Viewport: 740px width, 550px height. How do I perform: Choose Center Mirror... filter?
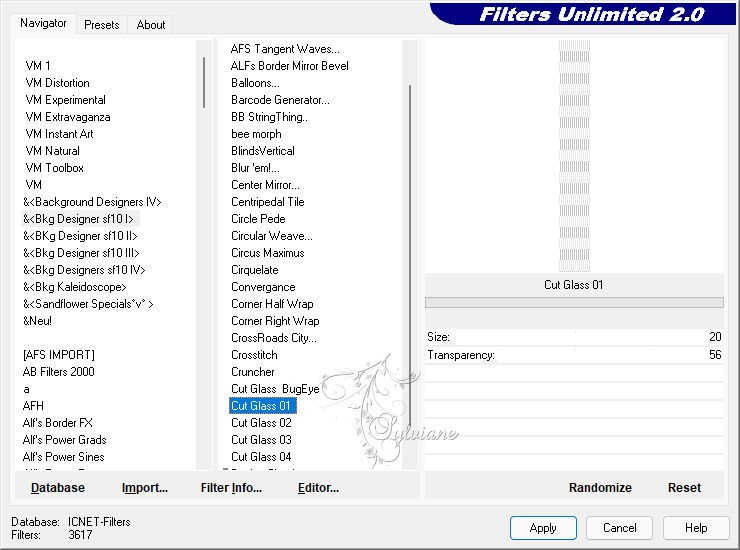pos(265,185)
